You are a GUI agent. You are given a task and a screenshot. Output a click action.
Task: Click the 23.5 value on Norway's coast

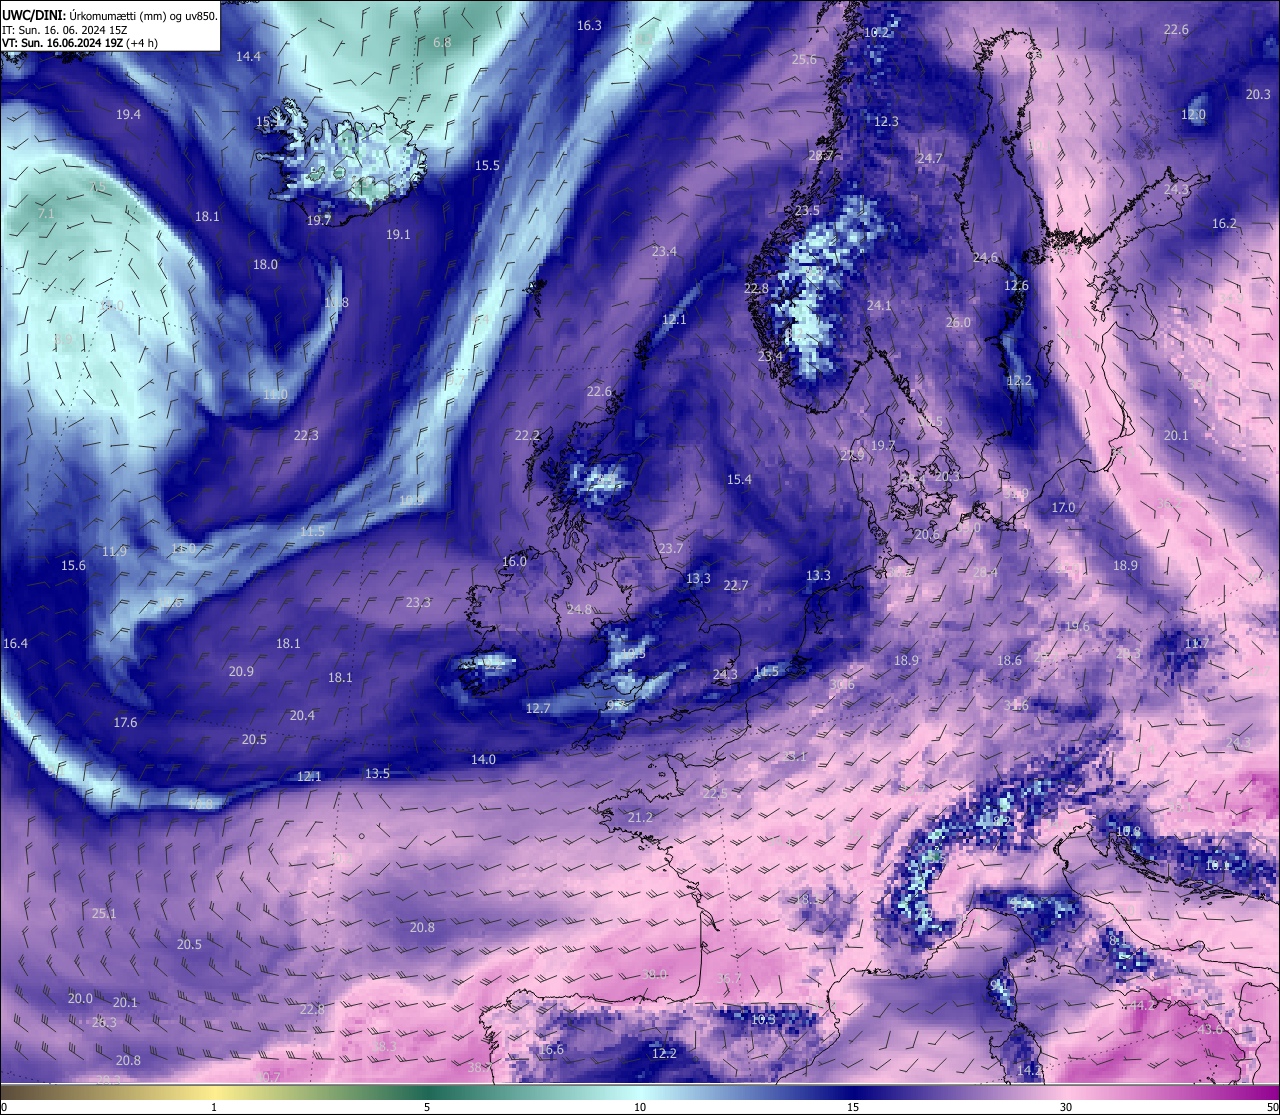pyautogui.click(x=807, y=210)
